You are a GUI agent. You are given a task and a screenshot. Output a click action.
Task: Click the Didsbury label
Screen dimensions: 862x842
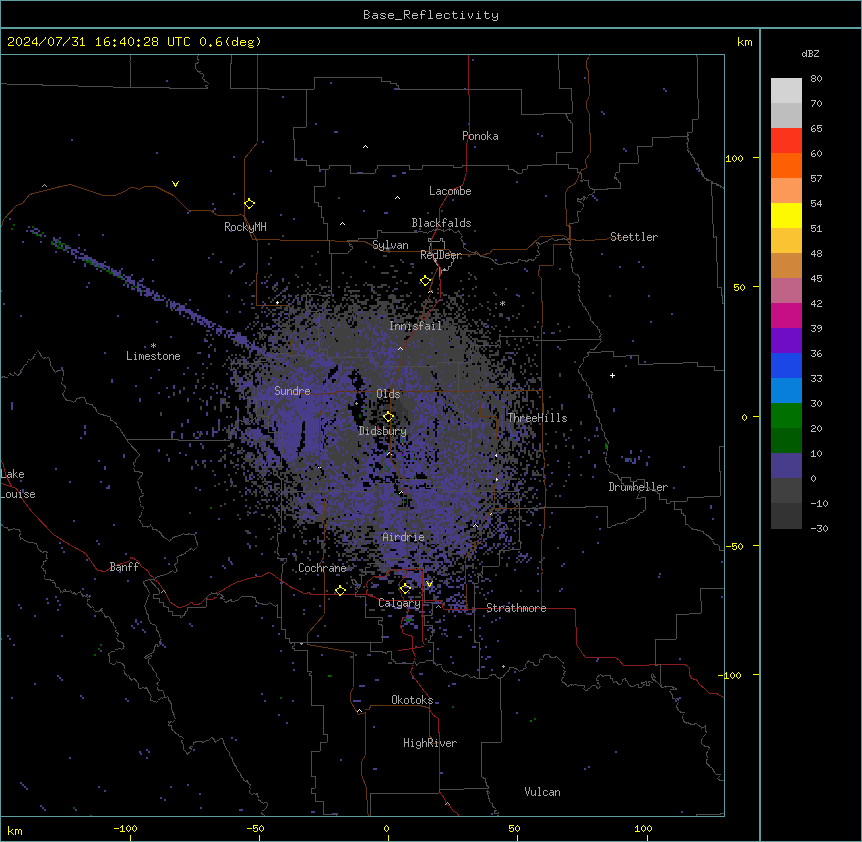click(383, 431)
